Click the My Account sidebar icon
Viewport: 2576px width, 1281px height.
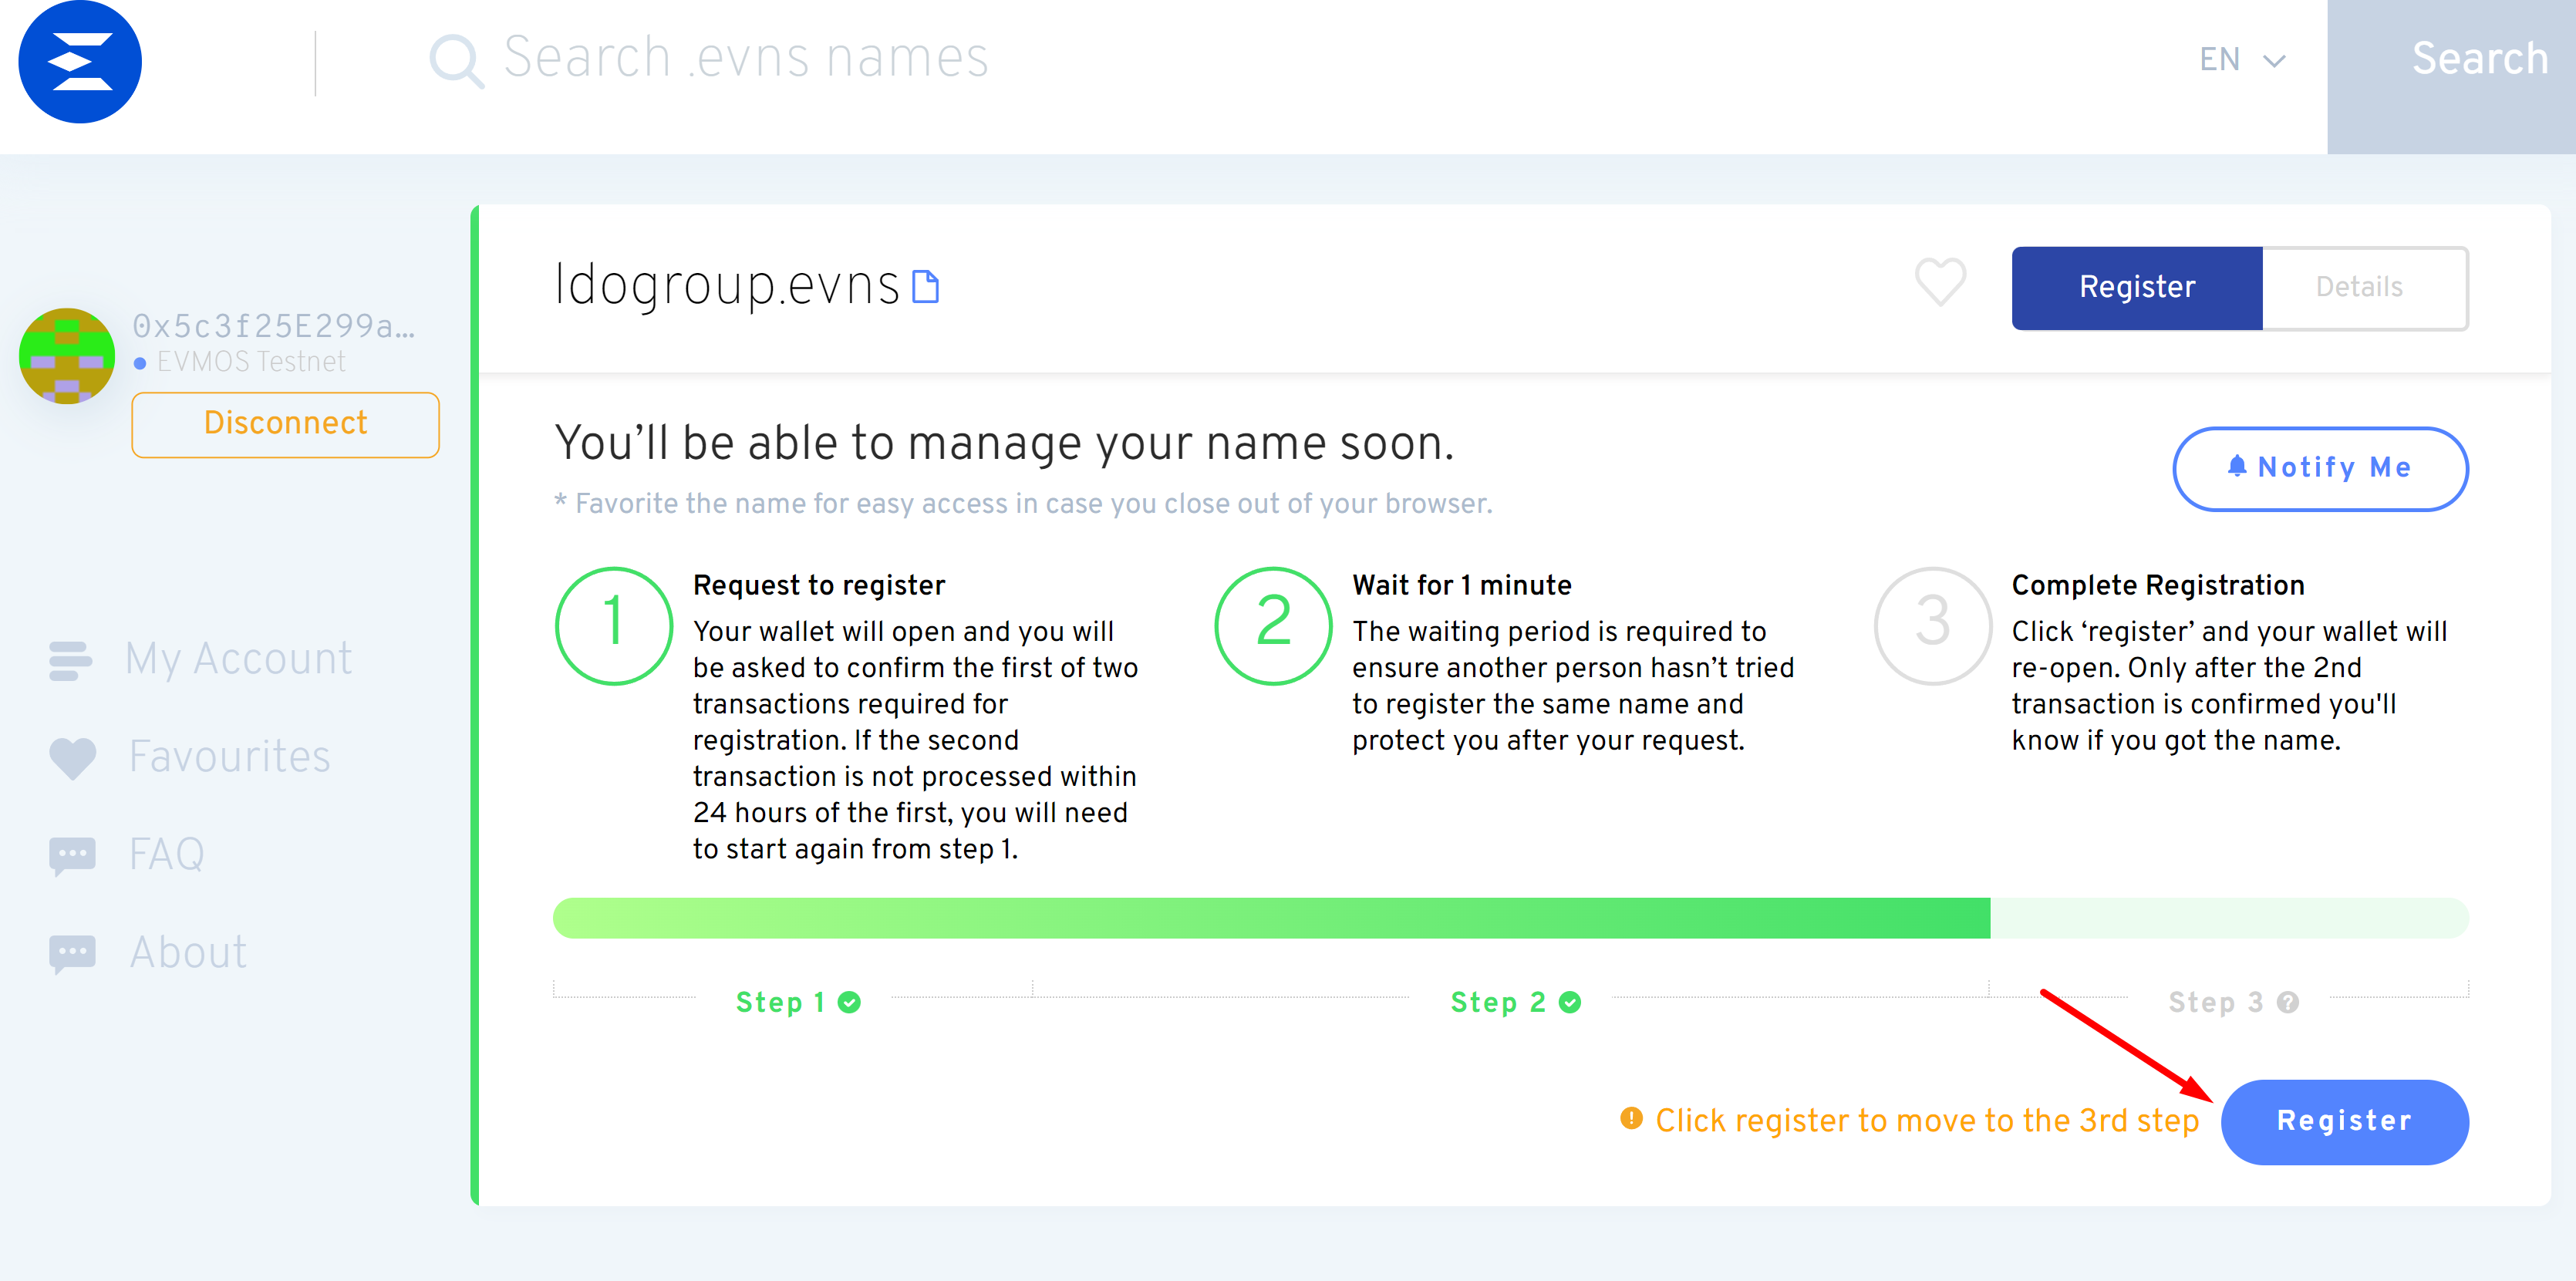tap(70, 660)
